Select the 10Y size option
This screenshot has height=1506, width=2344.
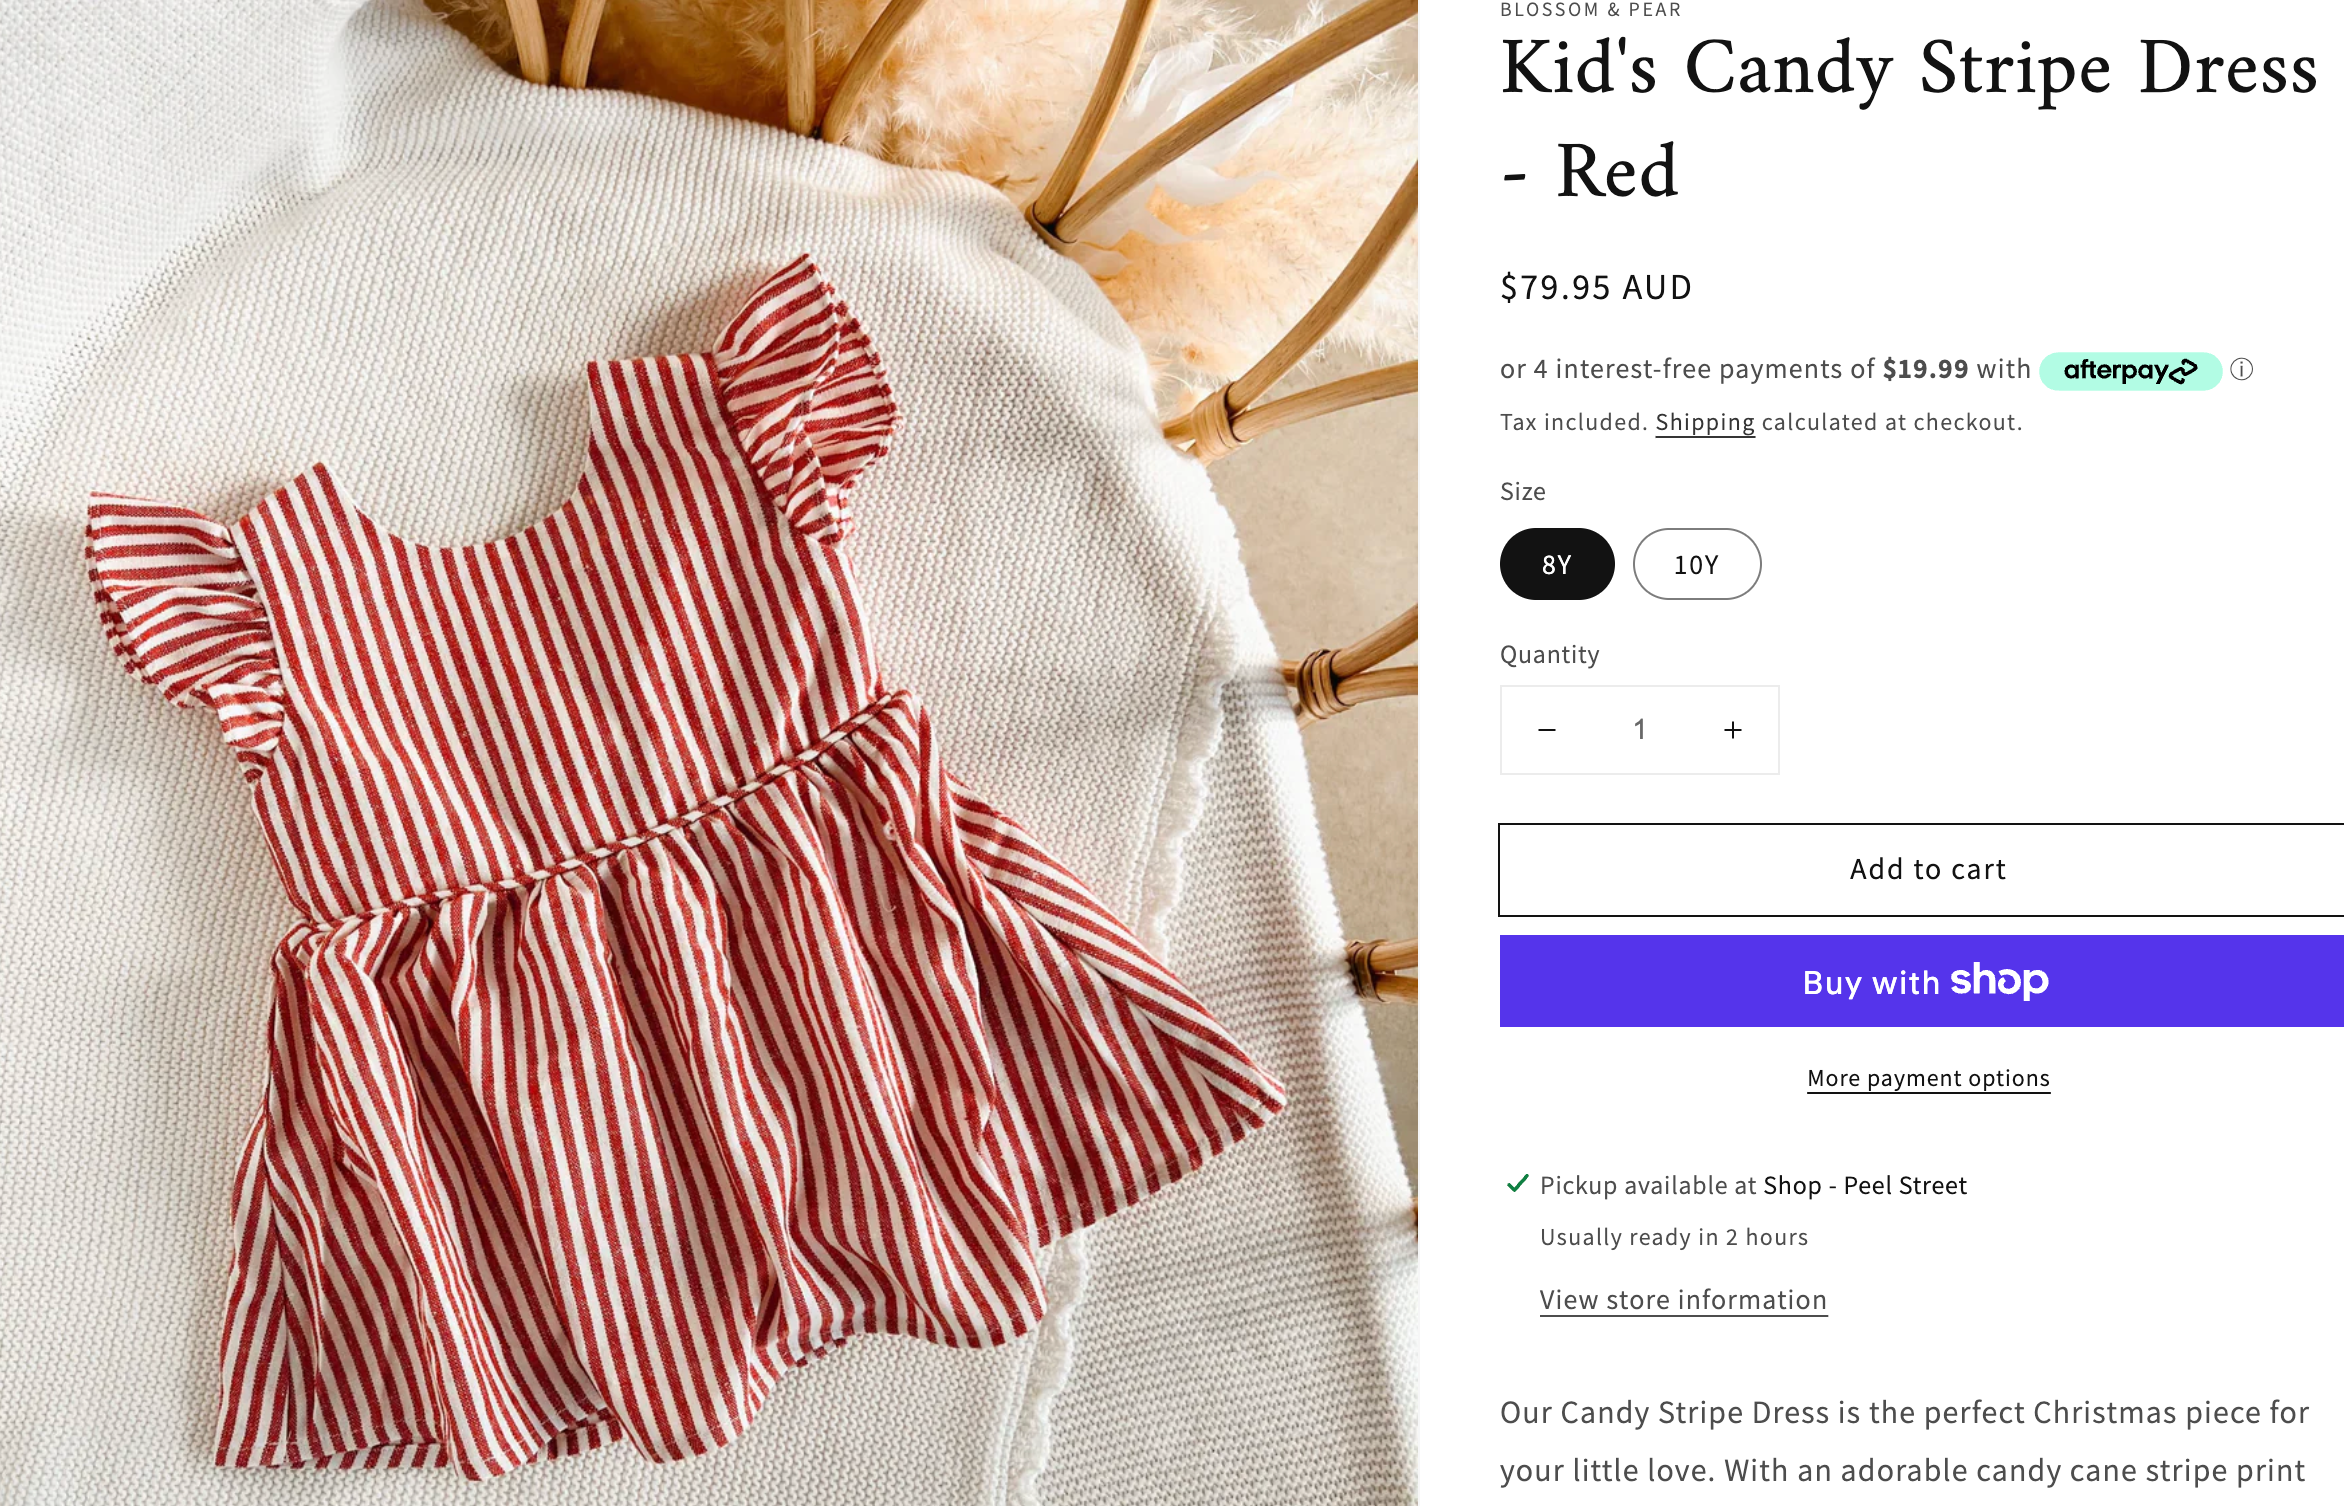click(1696, 564)
